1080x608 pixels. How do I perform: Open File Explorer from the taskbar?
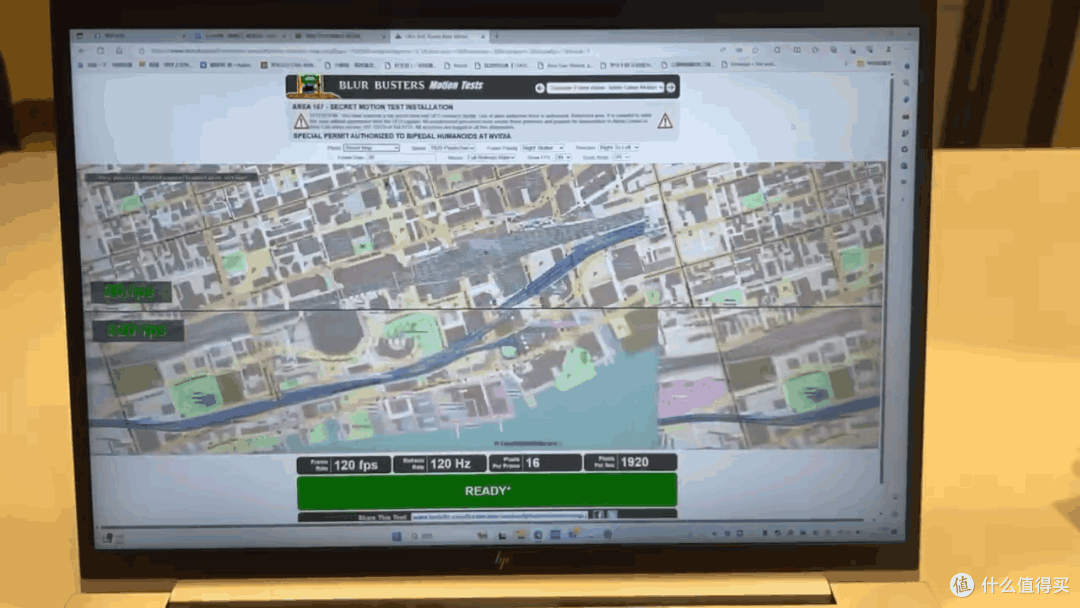pyautogui.click(x=520, y=535)
